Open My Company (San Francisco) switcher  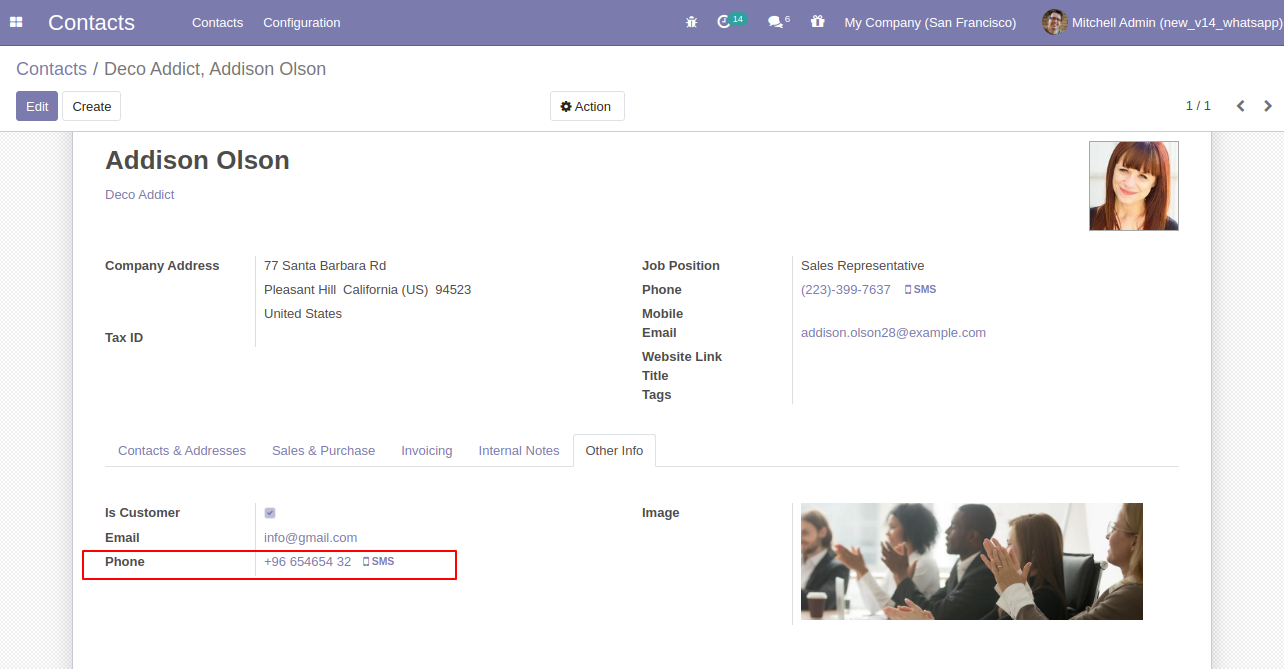pyautogui.click(x=930, y=22)
